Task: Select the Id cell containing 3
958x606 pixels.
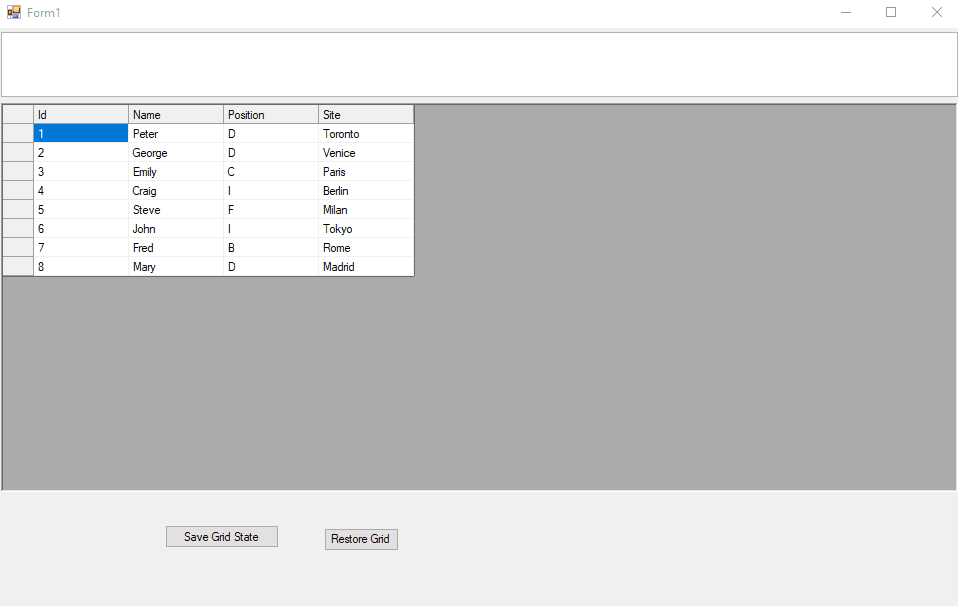Action: [x=81, y=171]
